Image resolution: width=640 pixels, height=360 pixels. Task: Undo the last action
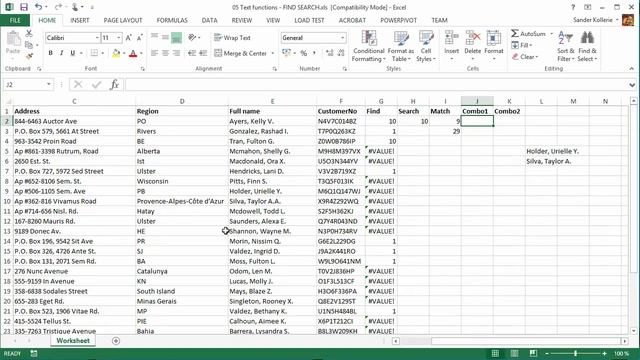point(38,7)
